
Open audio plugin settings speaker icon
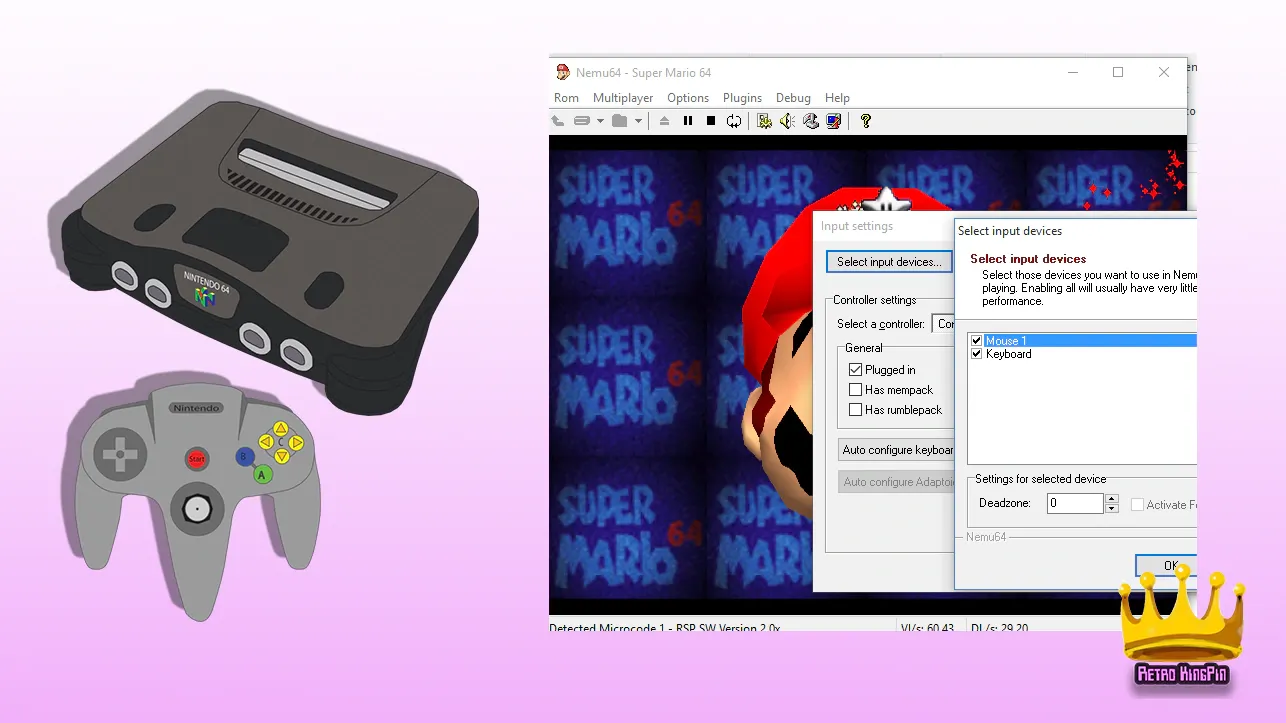click(788, 121)
